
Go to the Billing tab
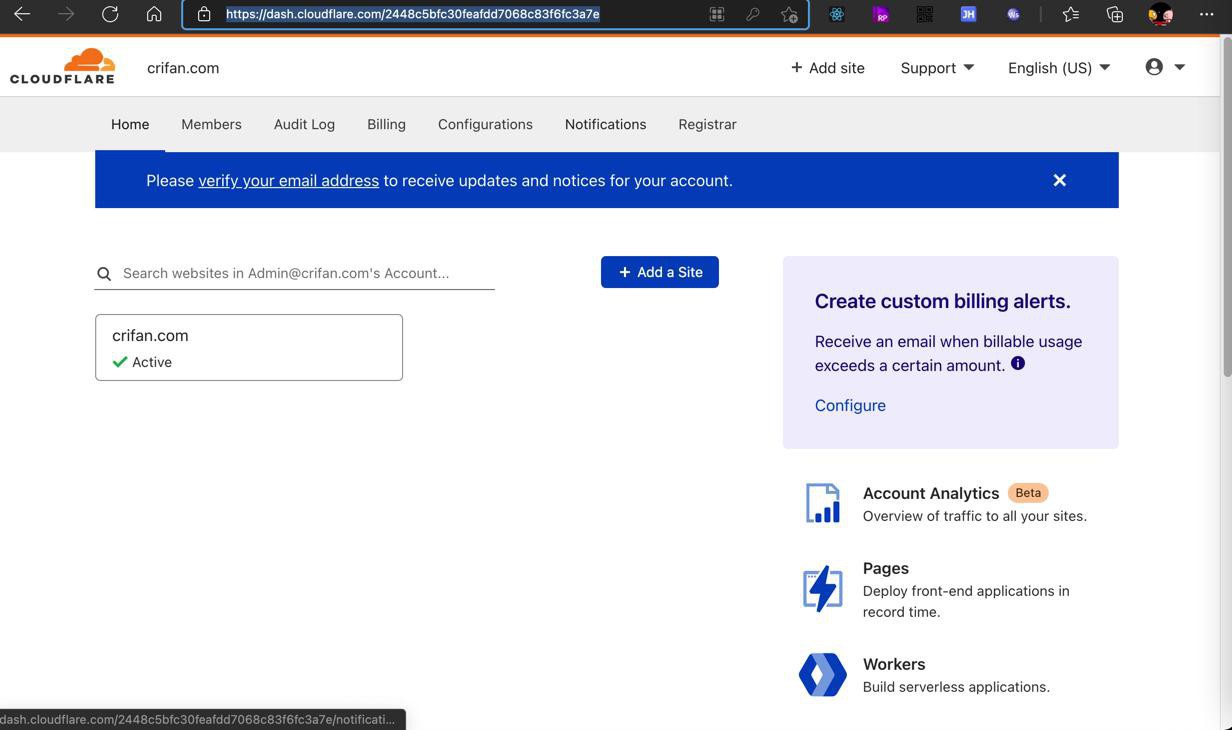(386, 124)
